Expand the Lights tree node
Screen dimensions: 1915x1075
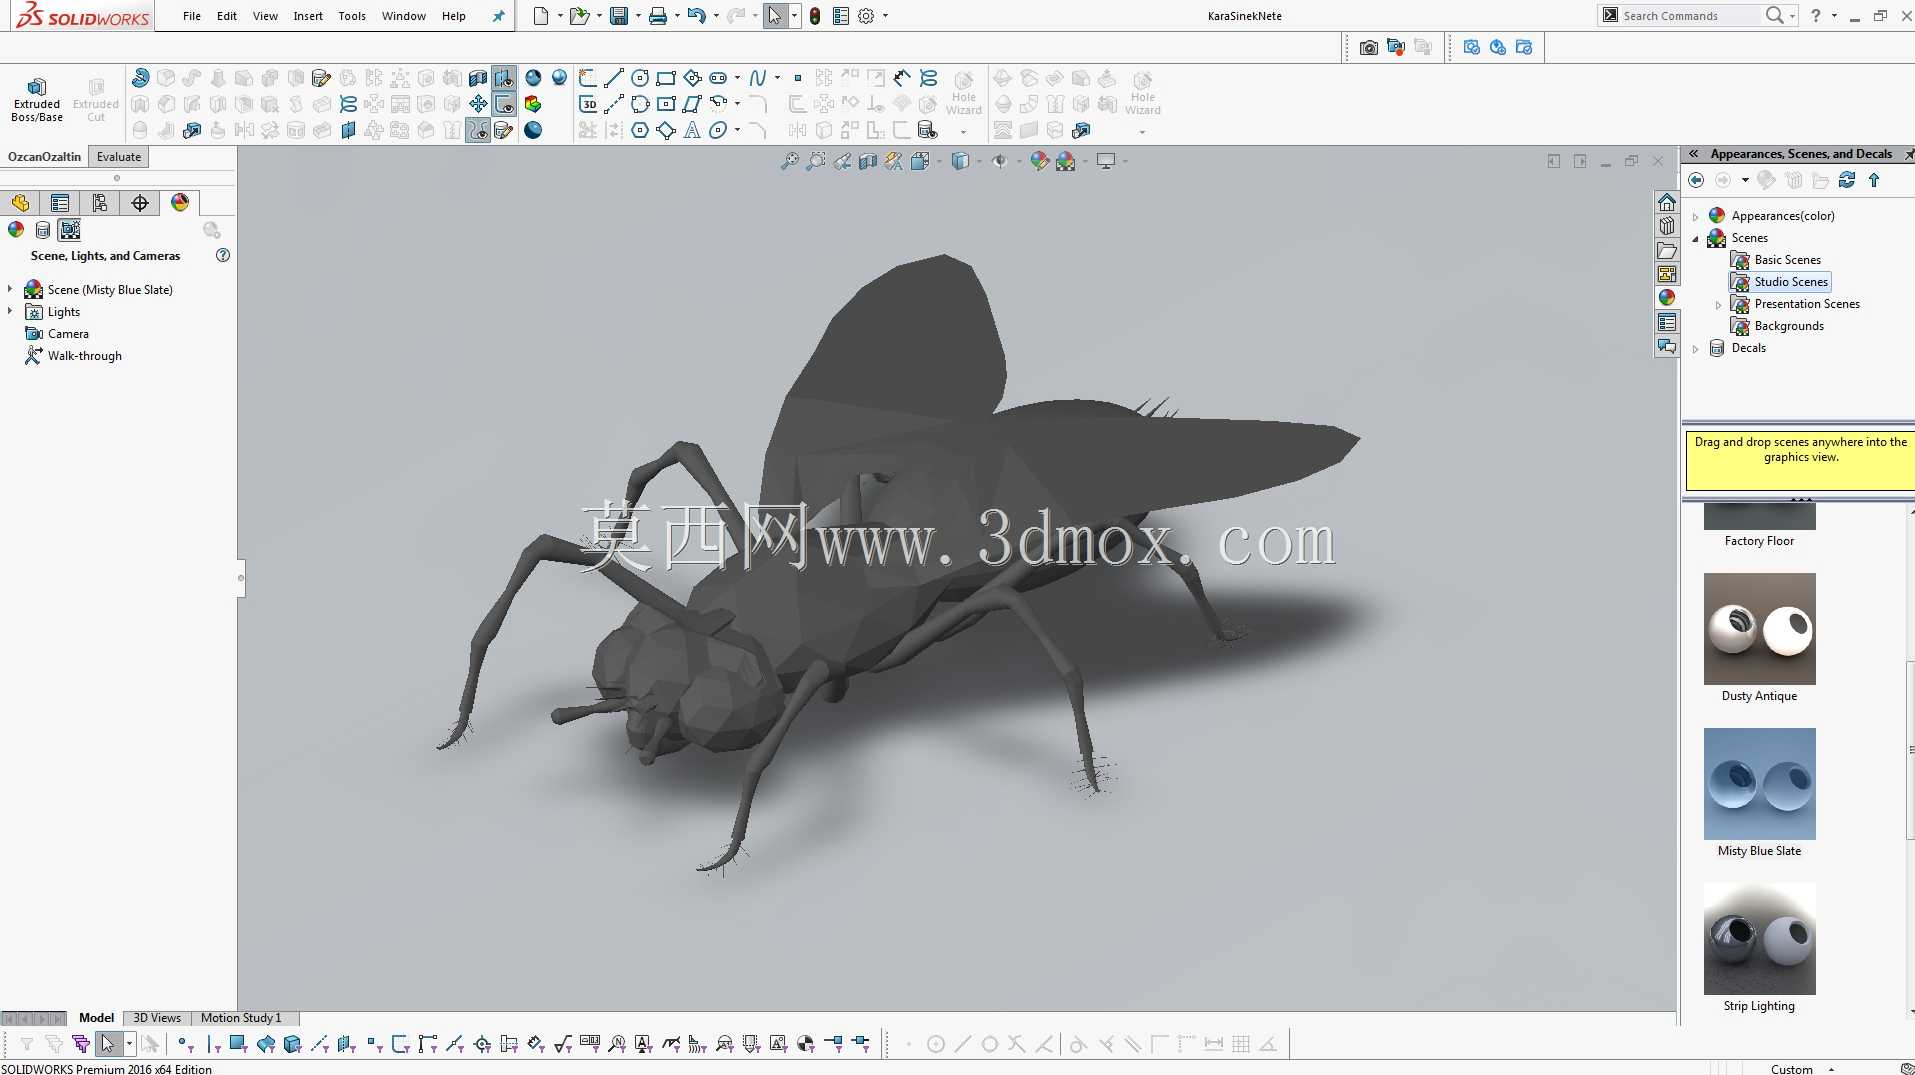pyautogui.click(x=10, y=311)
